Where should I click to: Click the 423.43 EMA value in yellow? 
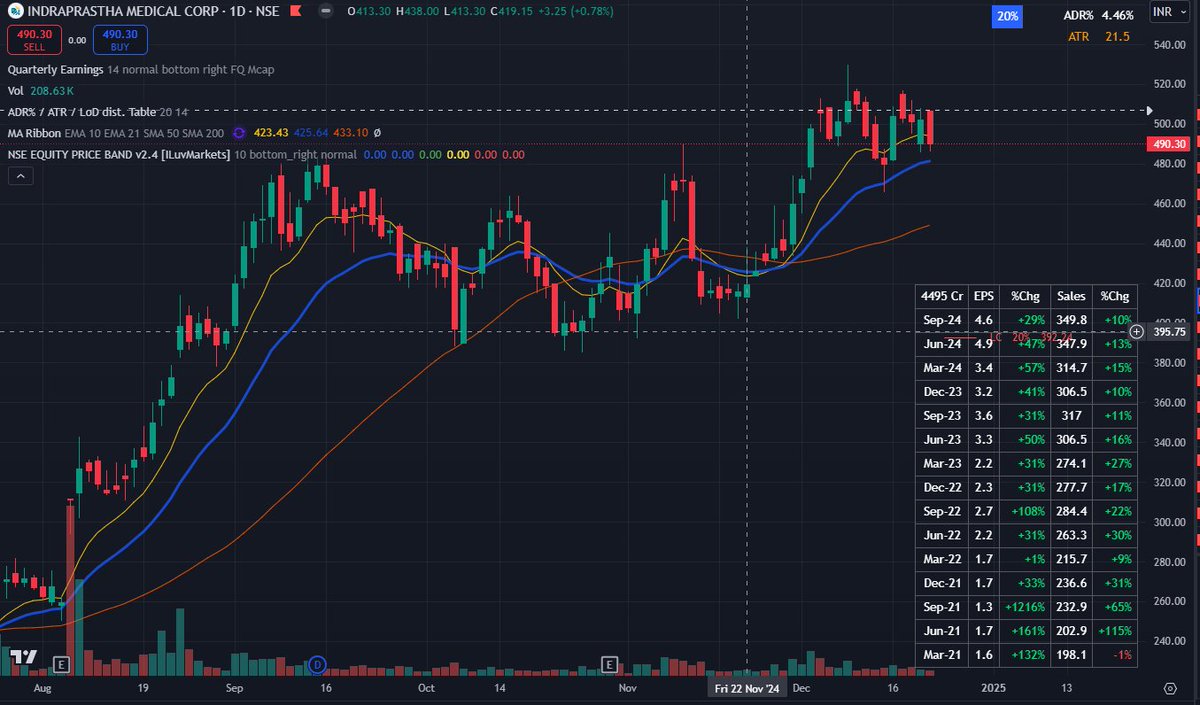[272, 132]
